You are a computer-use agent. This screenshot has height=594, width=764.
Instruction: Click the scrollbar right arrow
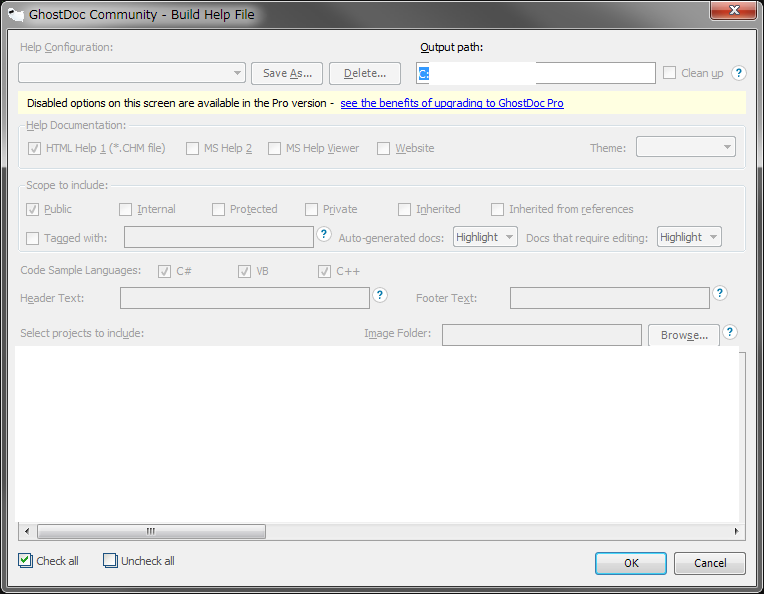click(736, 531)
